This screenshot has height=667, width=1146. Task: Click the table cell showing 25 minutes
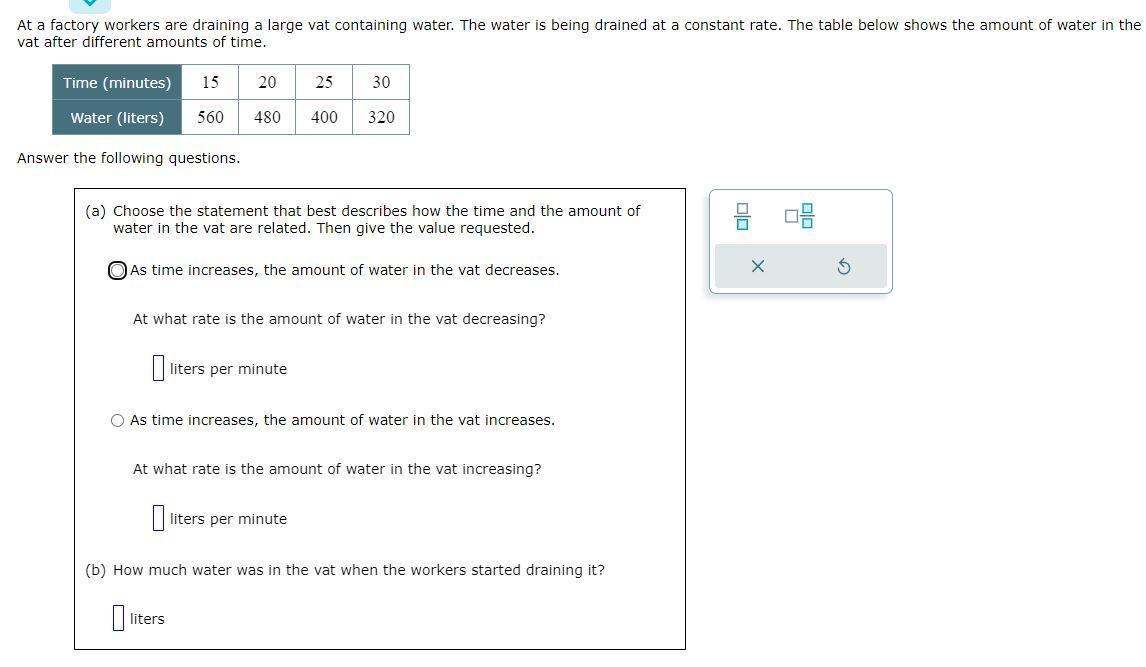[x=324, y=83]
